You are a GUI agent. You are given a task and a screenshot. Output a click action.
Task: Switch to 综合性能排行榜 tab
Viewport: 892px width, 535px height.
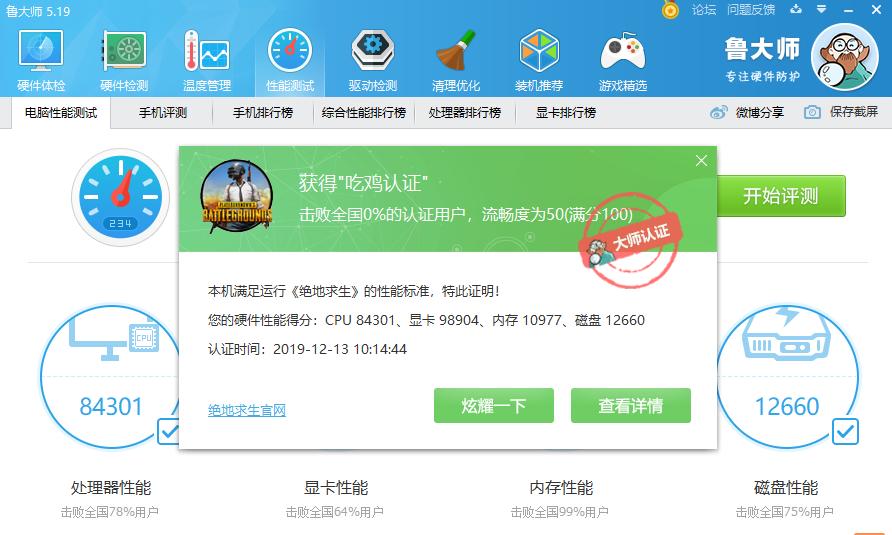[364, 113]
